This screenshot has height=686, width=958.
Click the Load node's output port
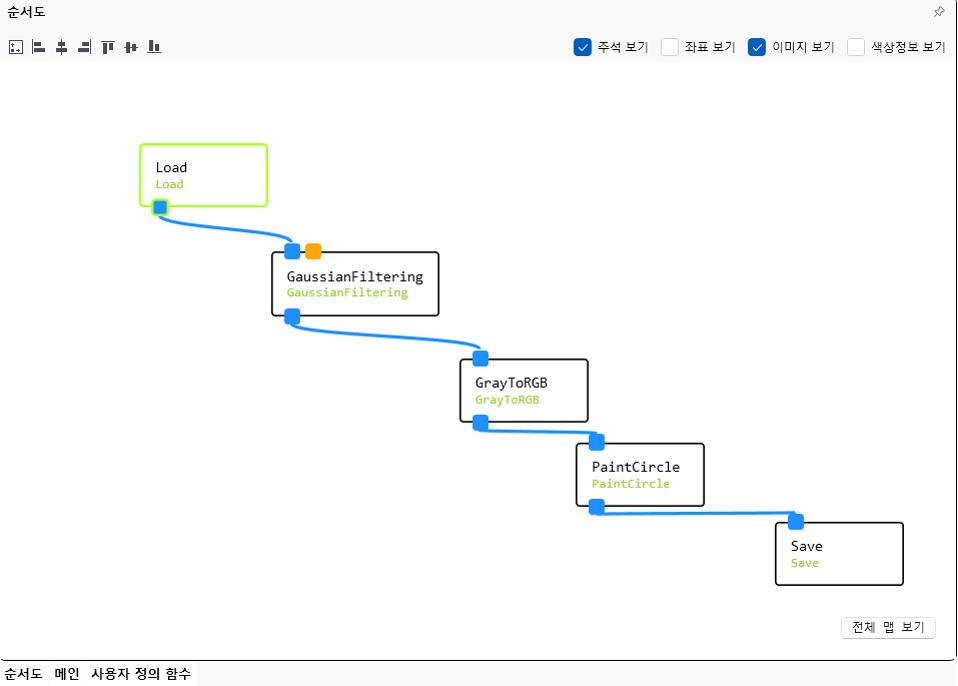pyautogui.click(x=160, y=207)
